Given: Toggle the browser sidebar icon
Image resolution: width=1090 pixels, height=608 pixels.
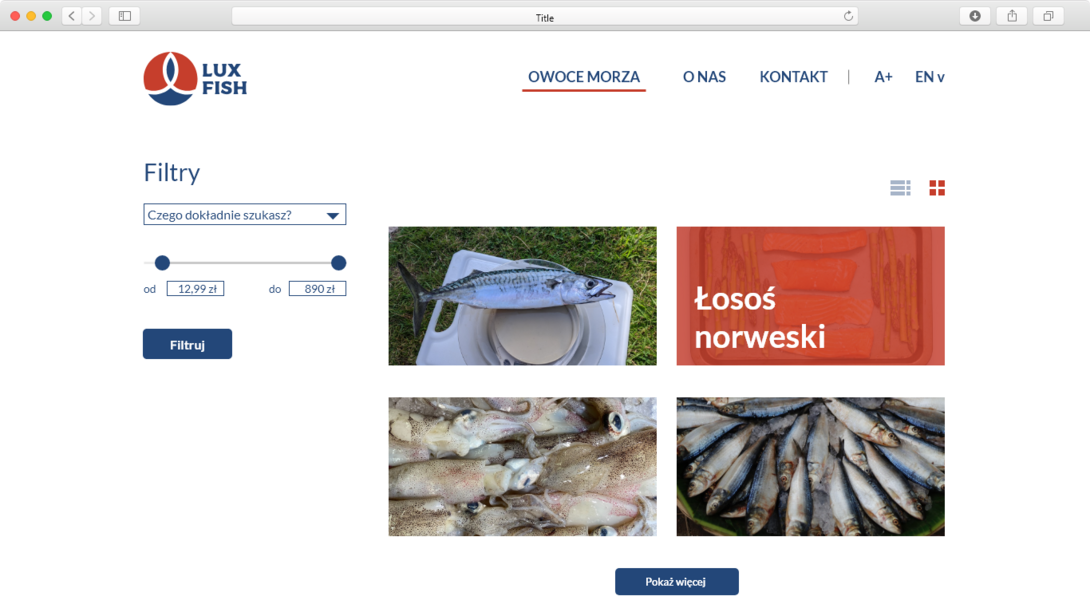Looking at the screenshot, I should pos(125,16).
